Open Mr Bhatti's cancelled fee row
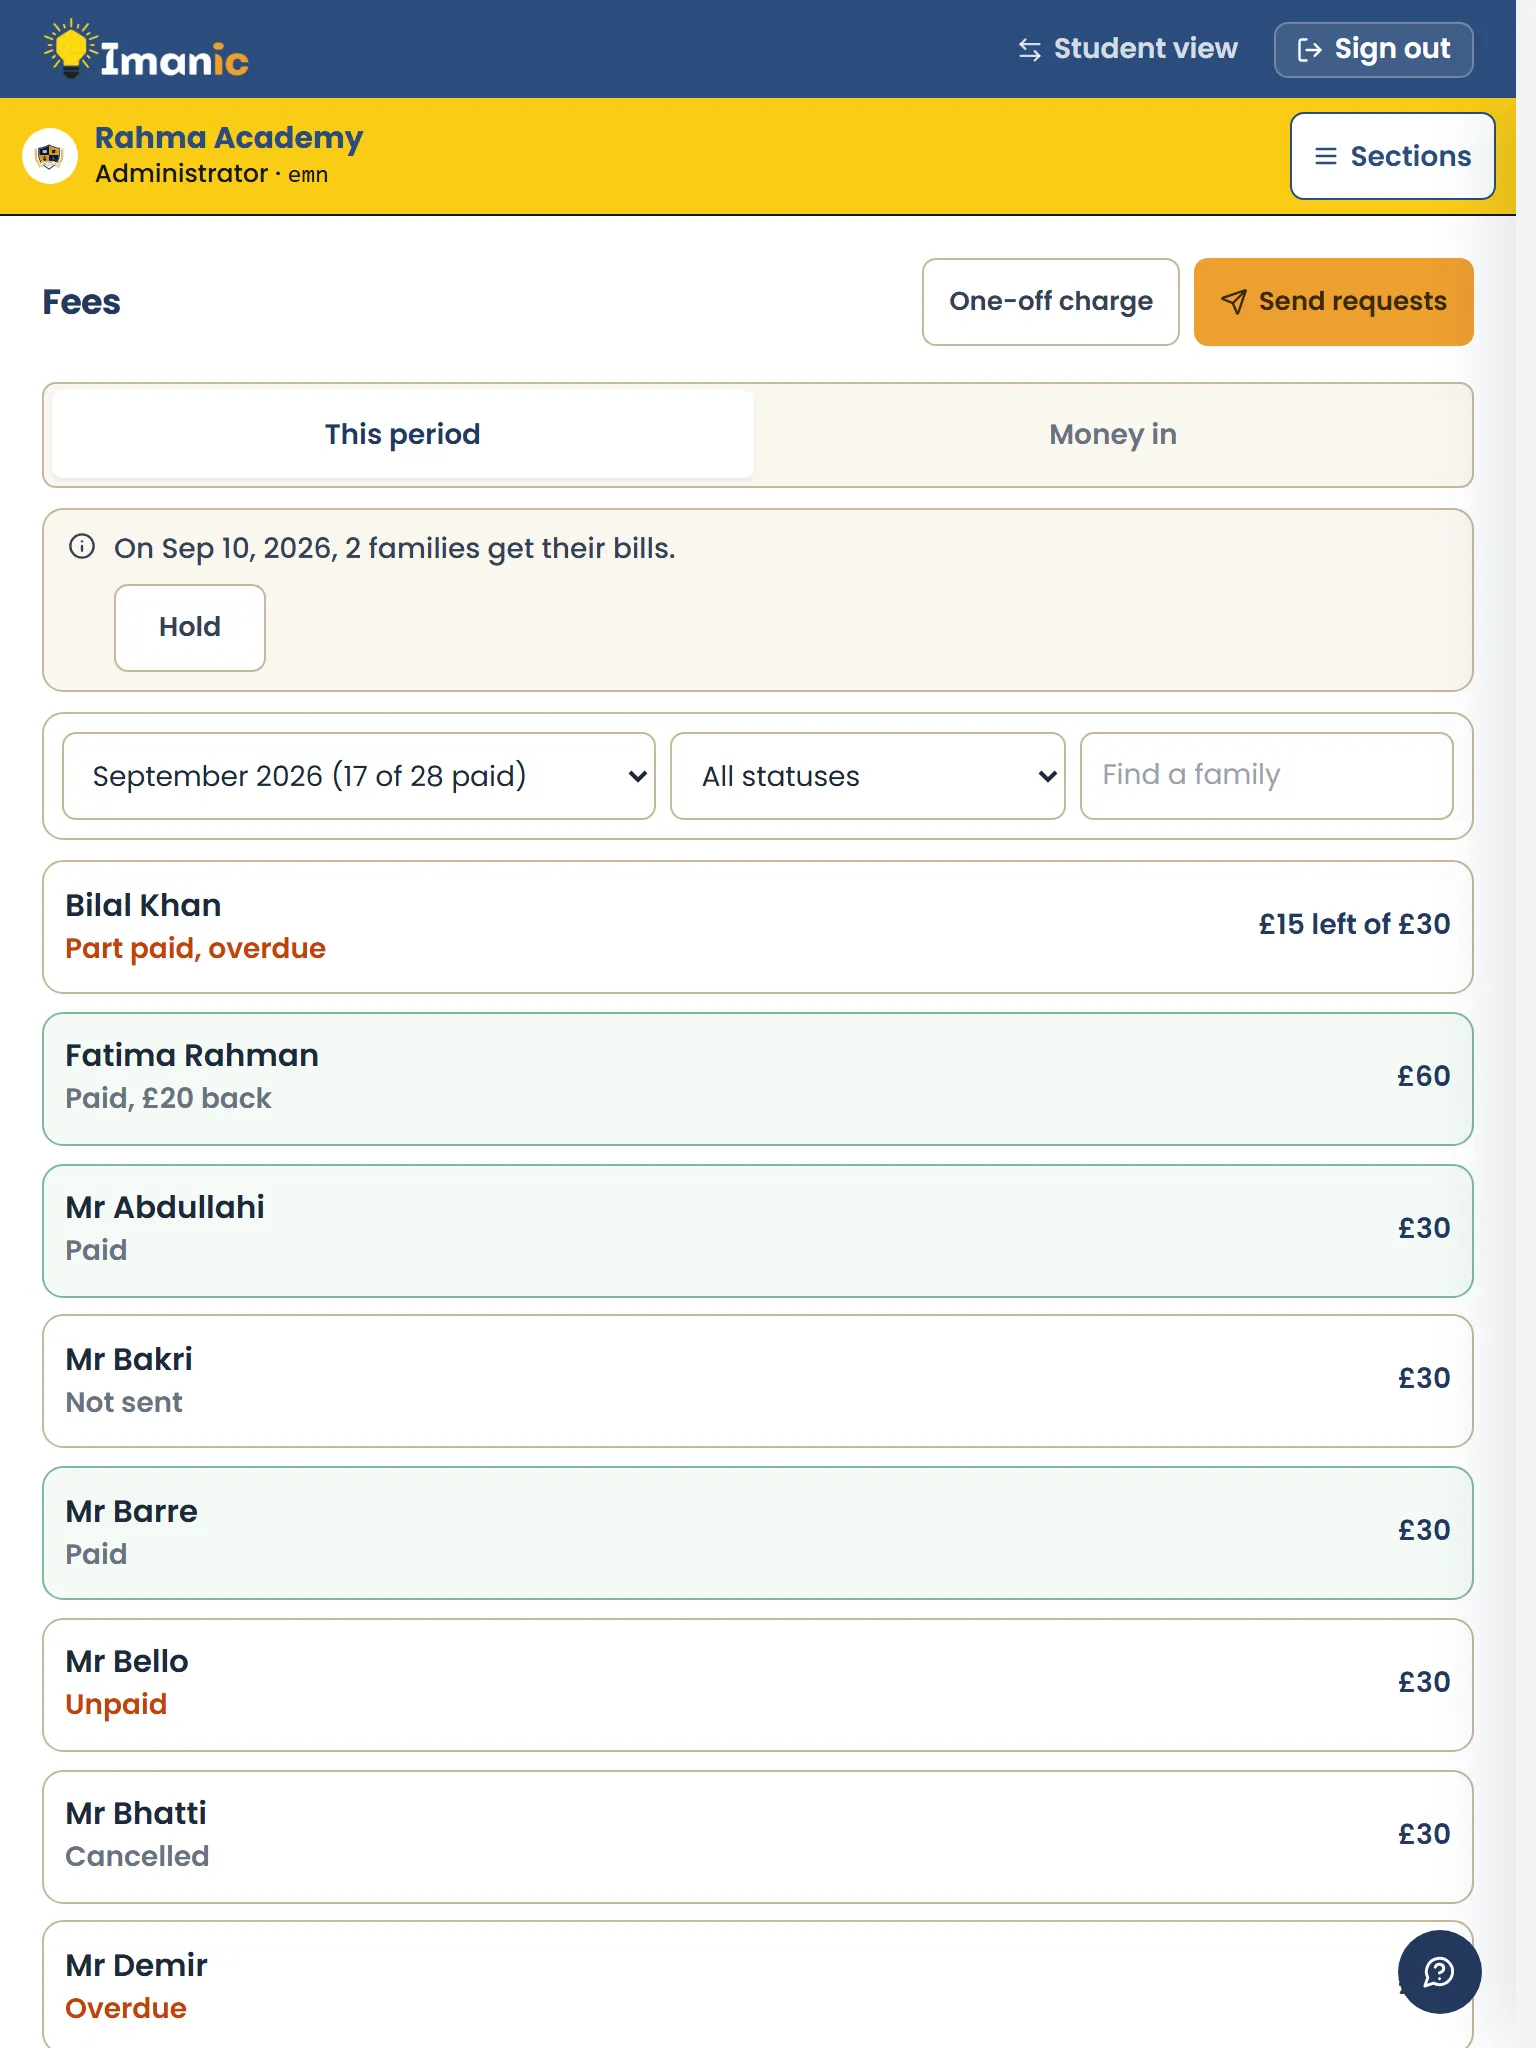 (x=758, y=1837)
